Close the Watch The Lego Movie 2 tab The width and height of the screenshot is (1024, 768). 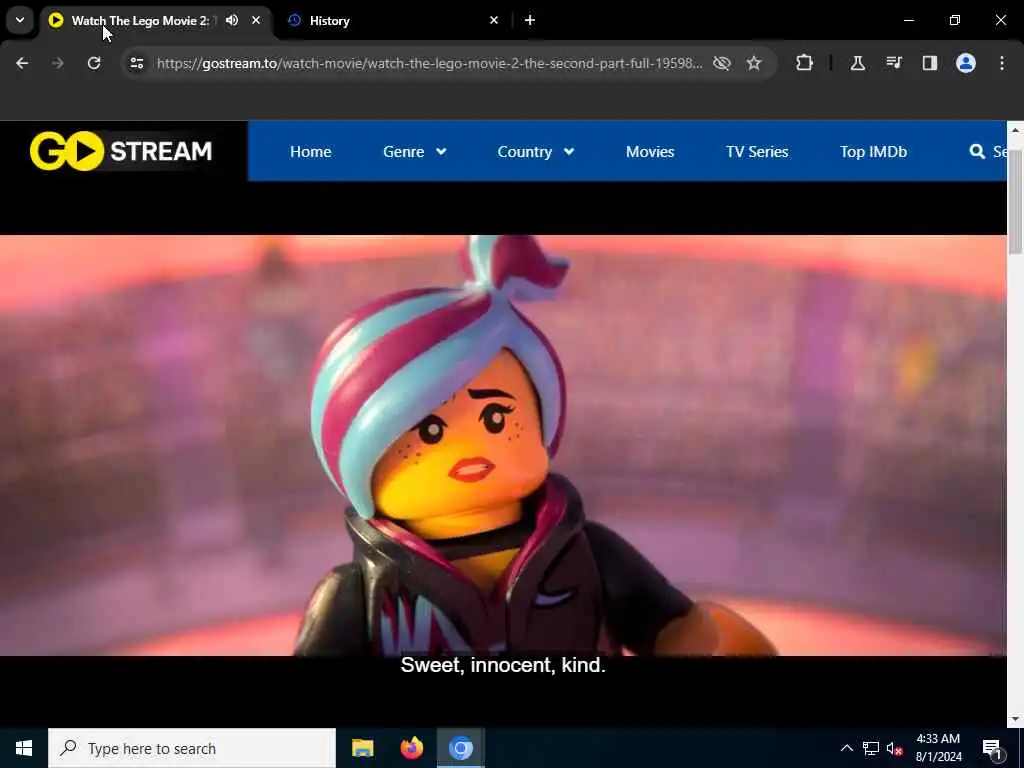(256, 20)
